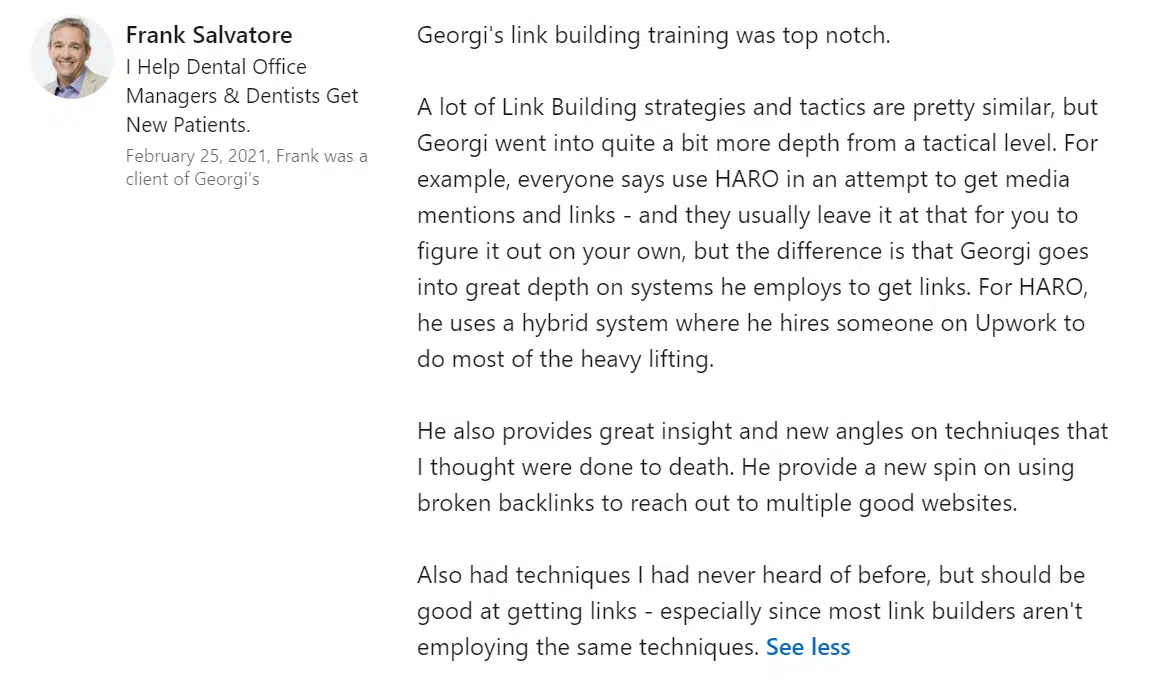The width and height of the screenshot is (1163, 679).
Task: Select 'A lot of Link Building' paragraph start
Action: pyautogui.click(x=527, y=108)
